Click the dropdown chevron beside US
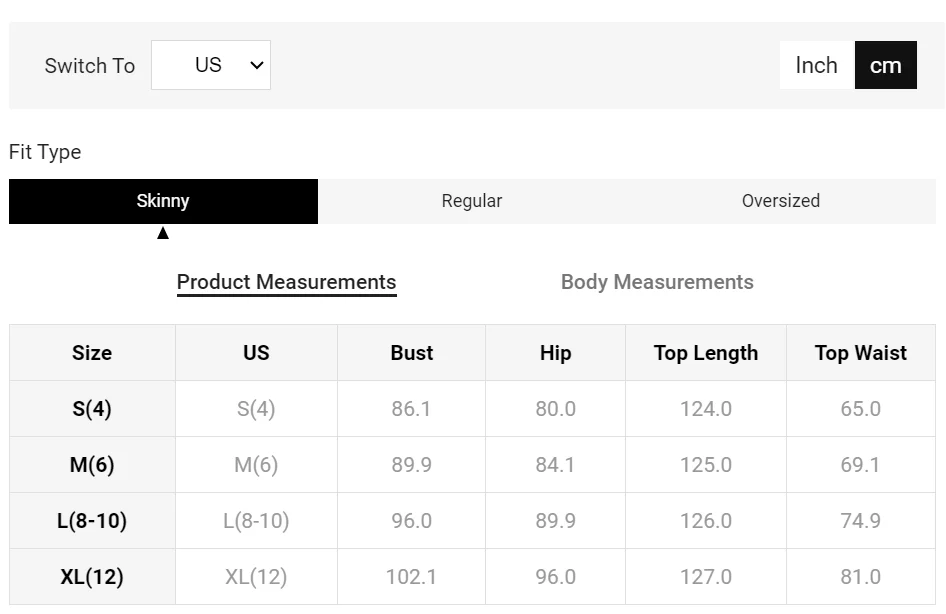Image resolution: width=946 pixels, height=614 pixels. [257, 65]
